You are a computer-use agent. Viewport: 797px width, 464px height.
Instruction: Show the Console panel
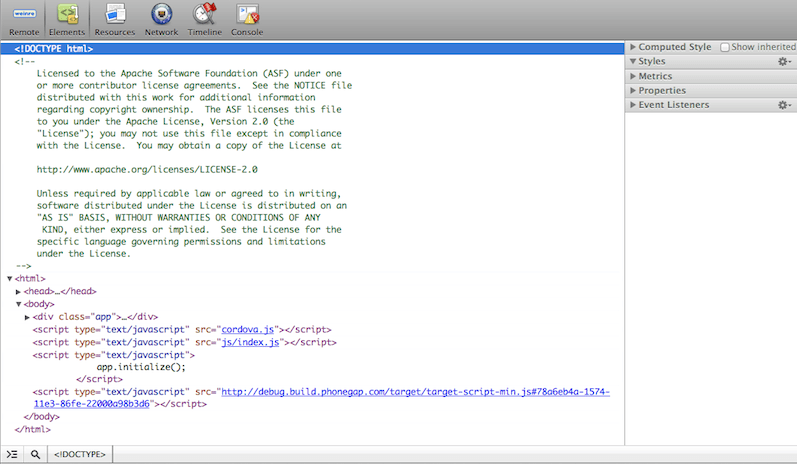point(247,19)
